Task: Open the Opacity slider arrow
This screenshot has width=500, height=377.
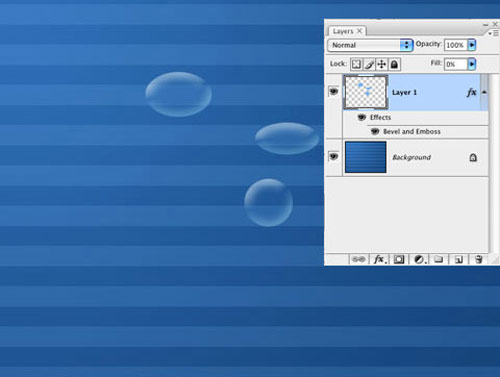Action: [x=472, y=45]
